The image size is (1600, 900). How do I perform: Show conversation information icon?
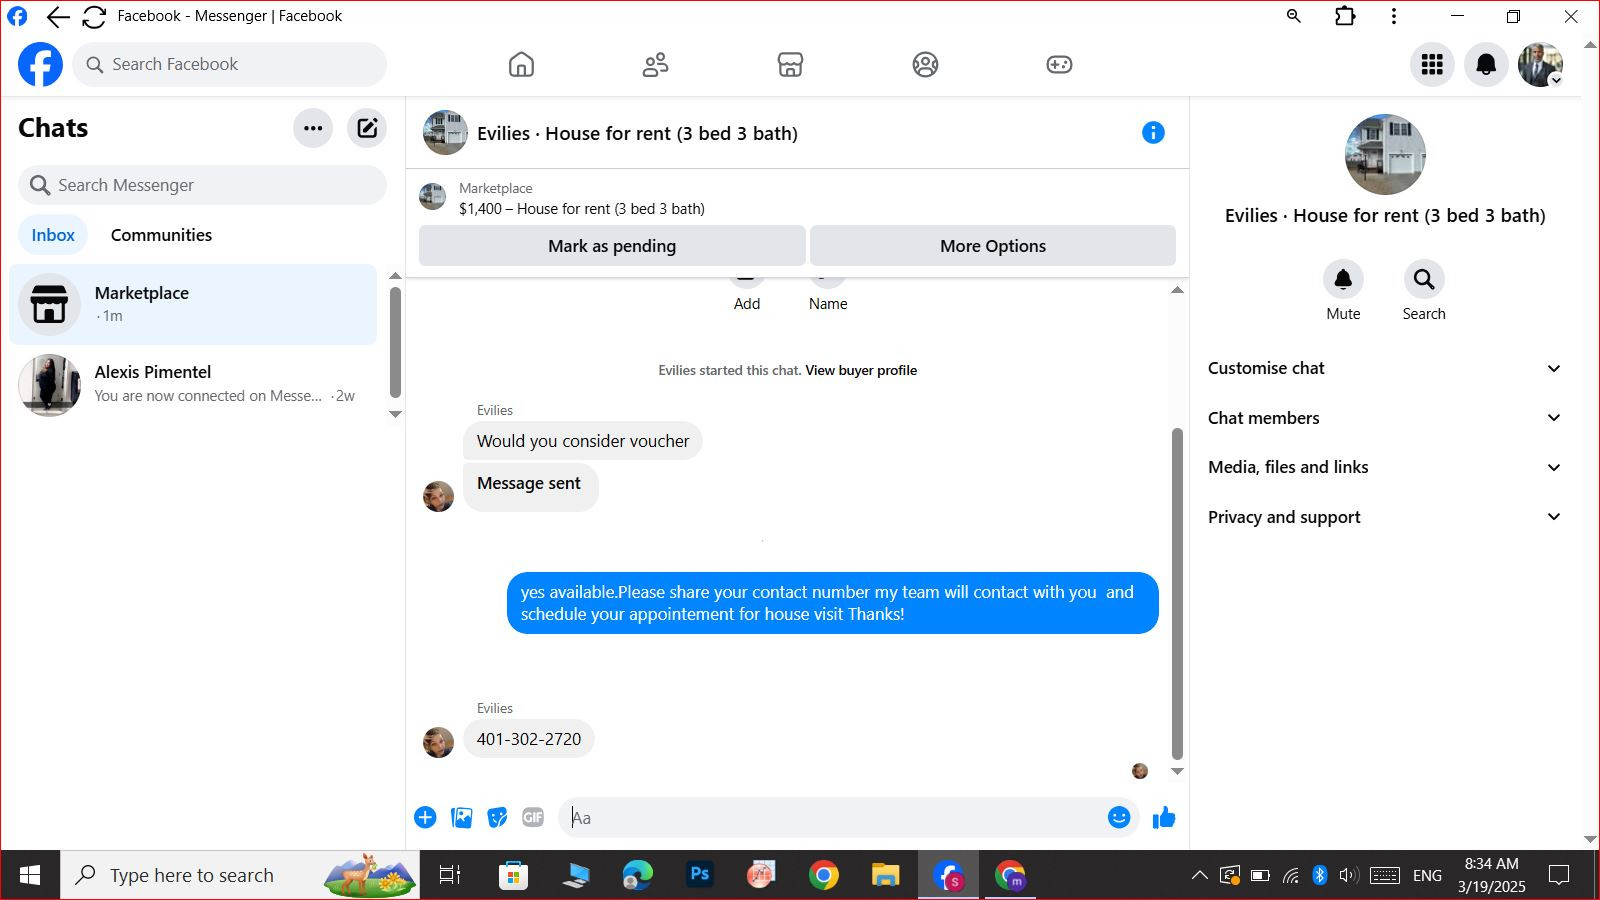(1153, 133)
